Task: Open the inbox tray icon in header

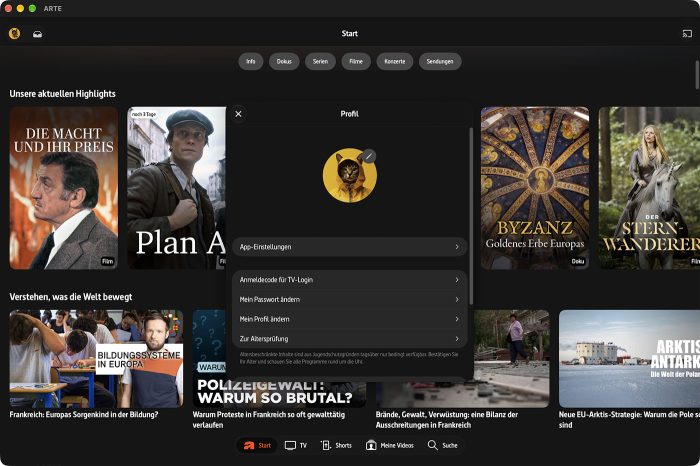Action: pyautogui.click(x=38, y=34)
